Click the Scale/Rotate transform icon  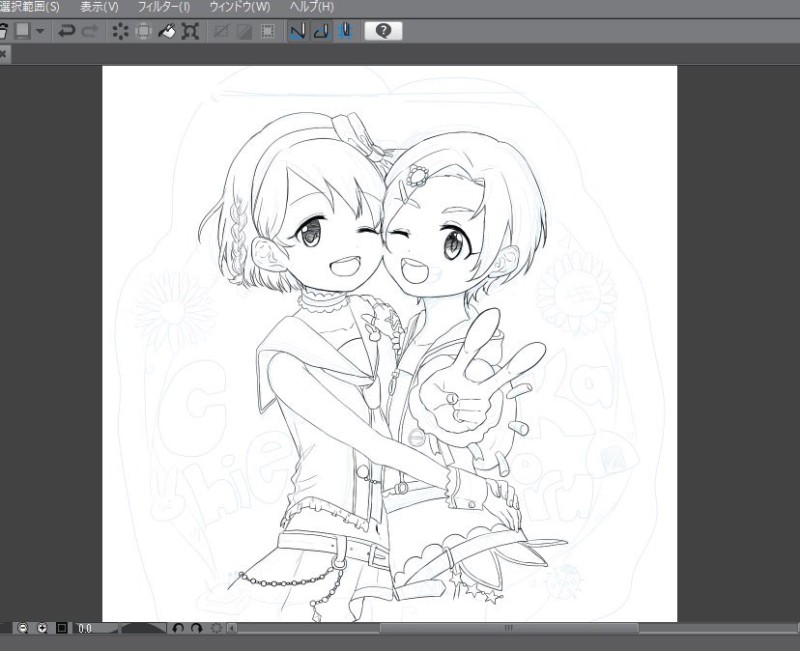coord(190,31)
